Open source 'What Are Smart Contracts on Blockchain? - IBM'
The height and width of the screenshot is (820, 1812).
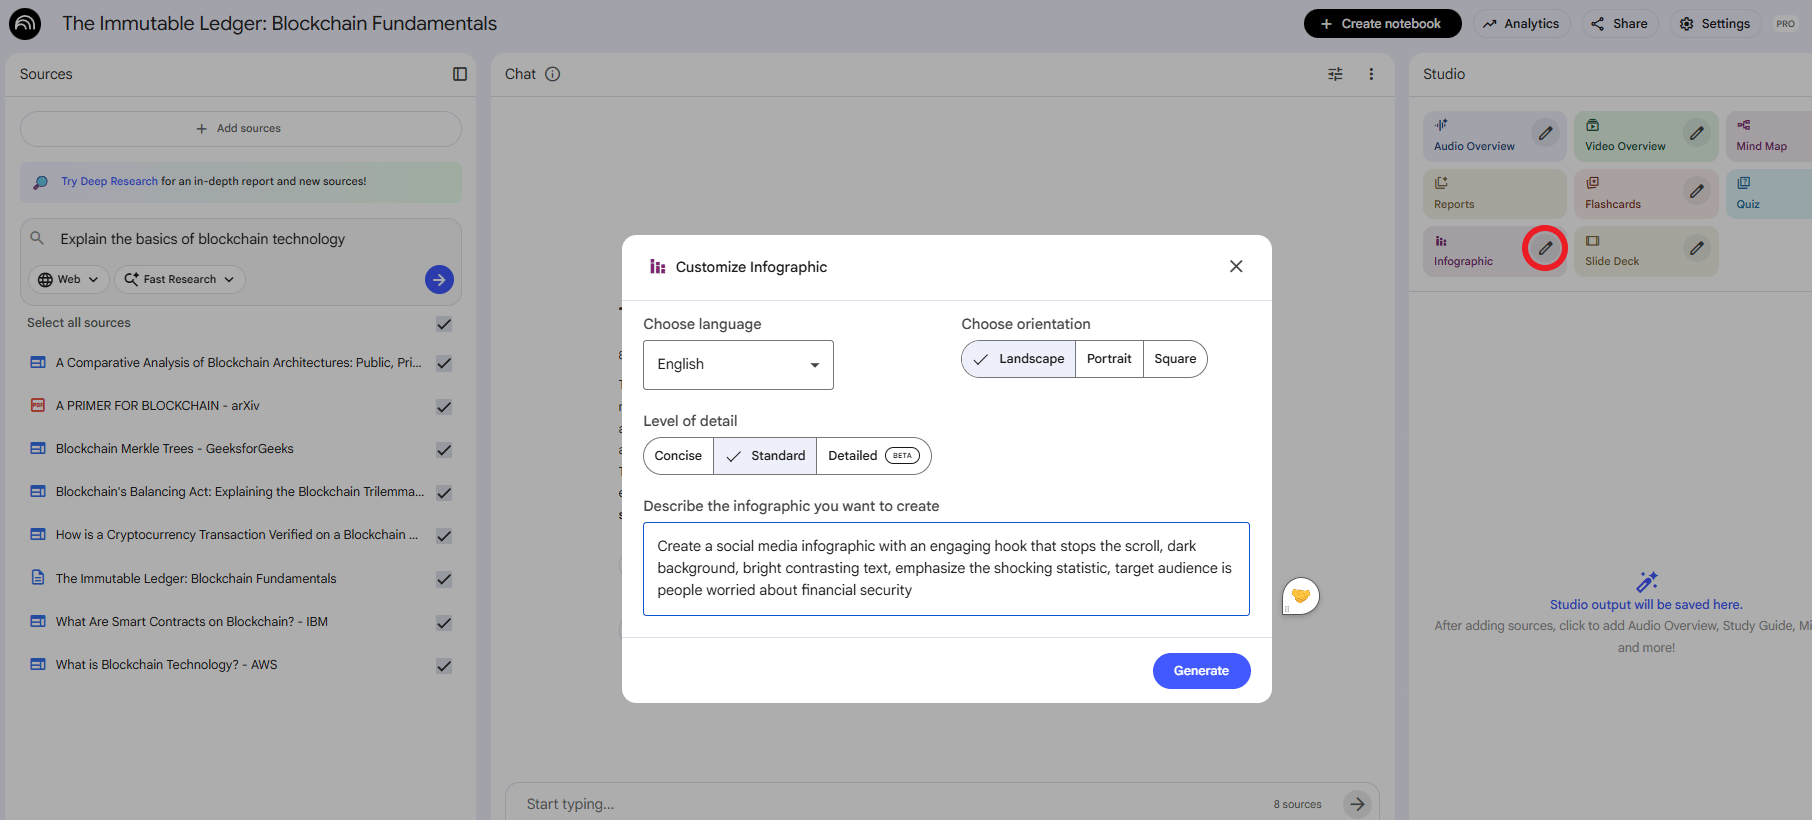tap(192, 622)
